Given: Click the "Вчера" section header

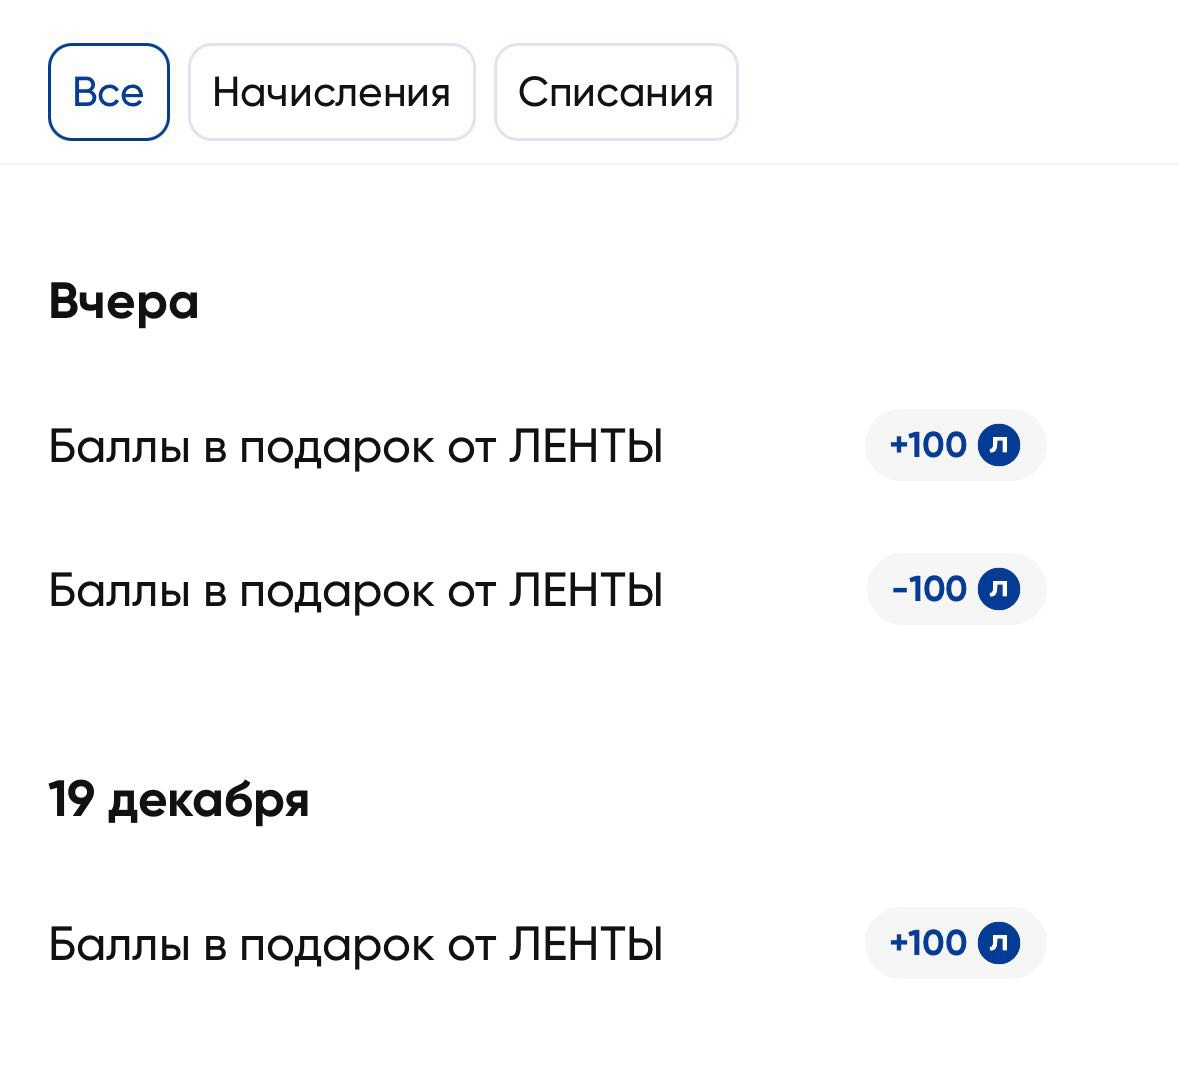Looking at the screenshot, I should 124,302.
